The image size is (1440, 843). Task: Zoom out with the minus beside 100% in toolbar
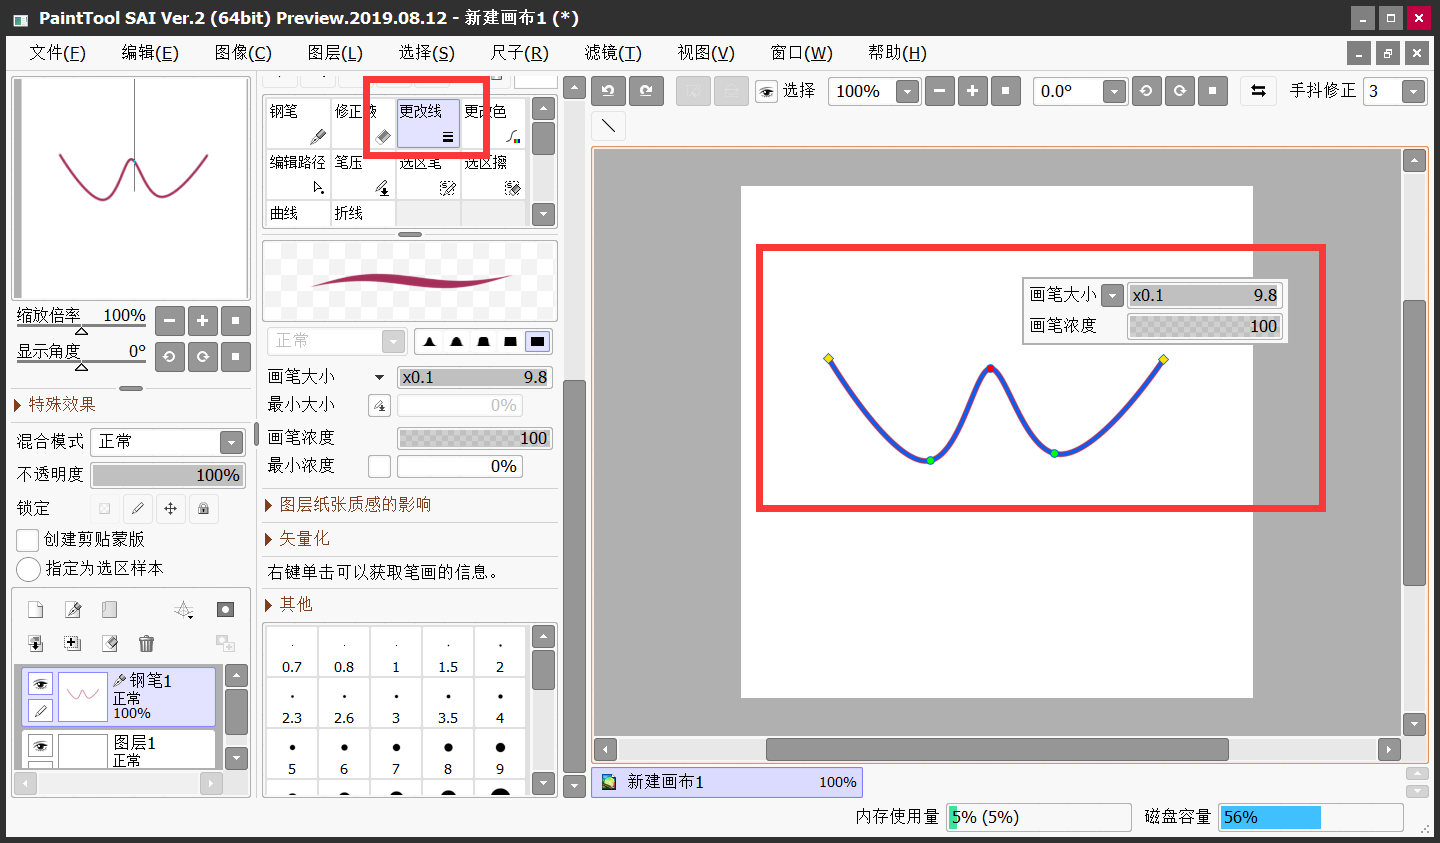tap(939, 91)
